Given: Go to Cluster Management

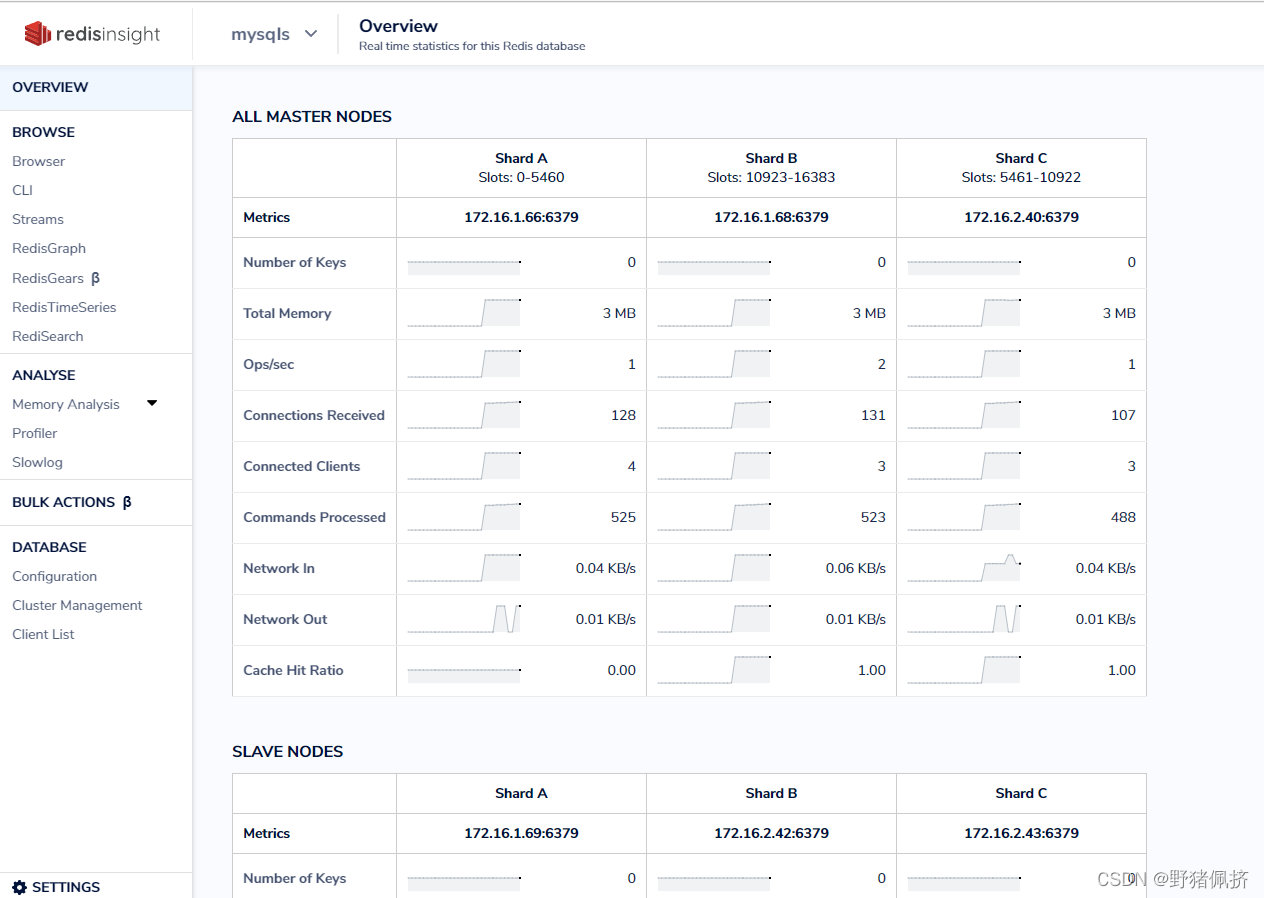Looking at the screenshot, I should tap(77, 605).
